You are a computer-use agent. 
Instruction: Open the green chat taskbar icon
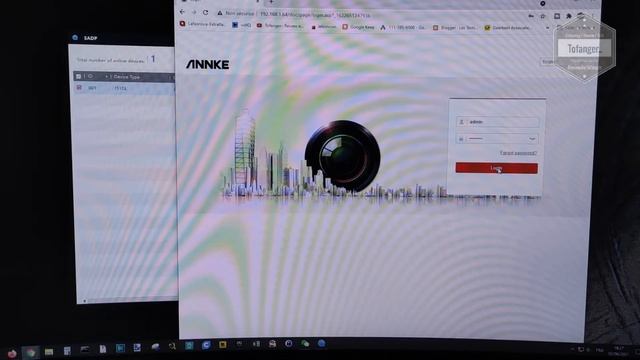click(305, 344)
